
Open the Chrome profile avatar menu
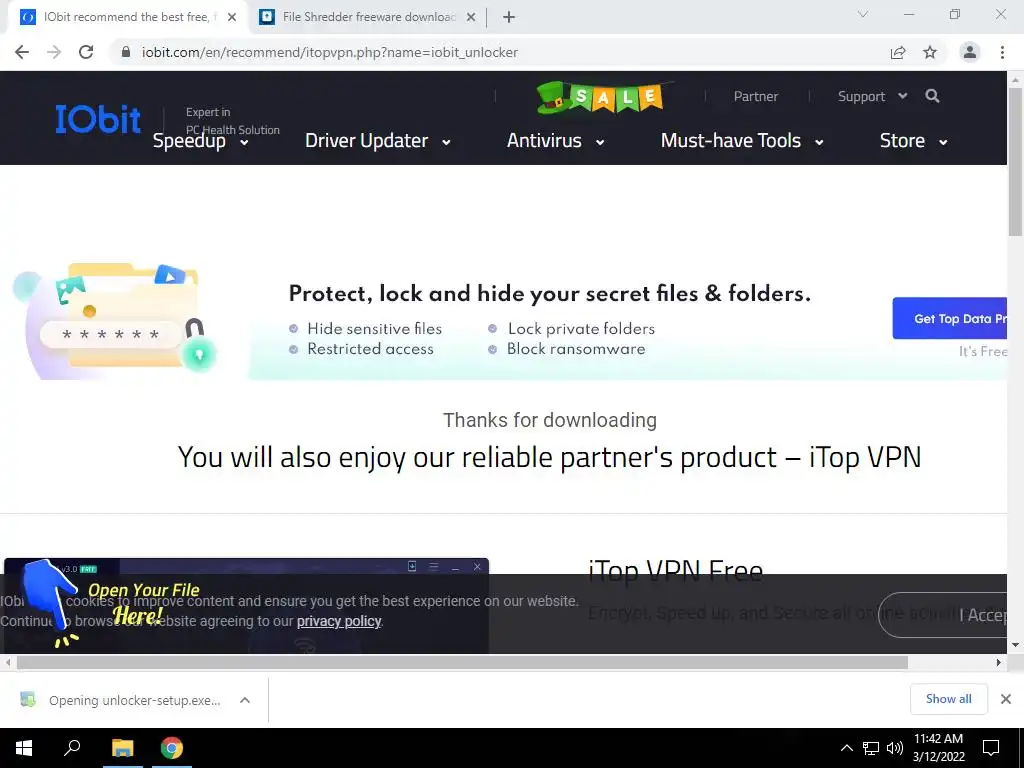[x=970, y=52]
